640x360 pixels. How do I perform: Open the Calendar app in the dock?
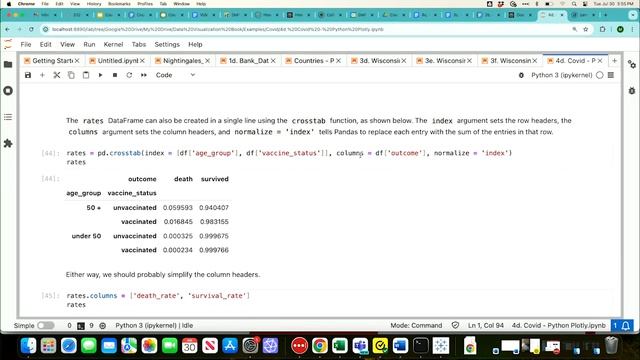click(189, 346)
